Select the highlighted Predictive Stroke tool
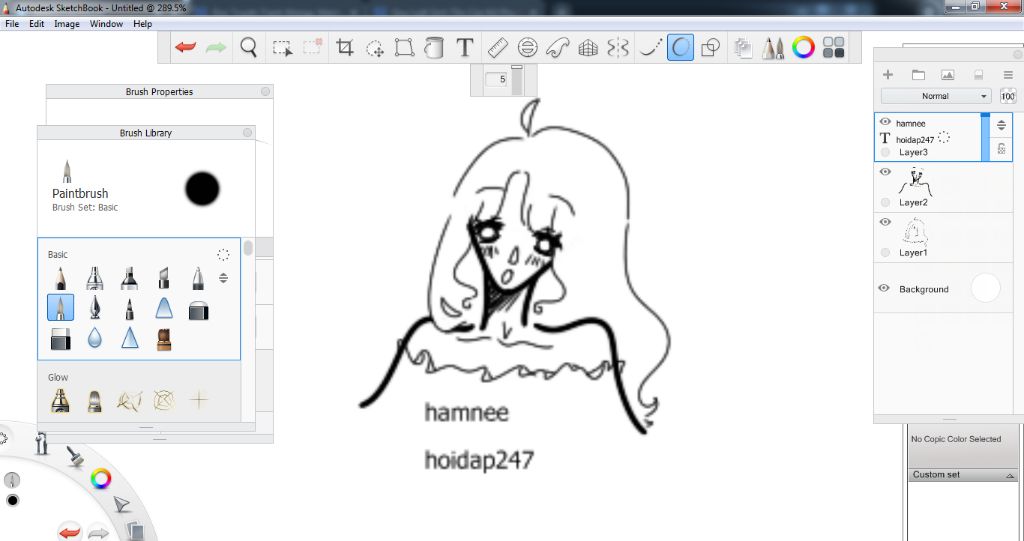 click(680, 48)
